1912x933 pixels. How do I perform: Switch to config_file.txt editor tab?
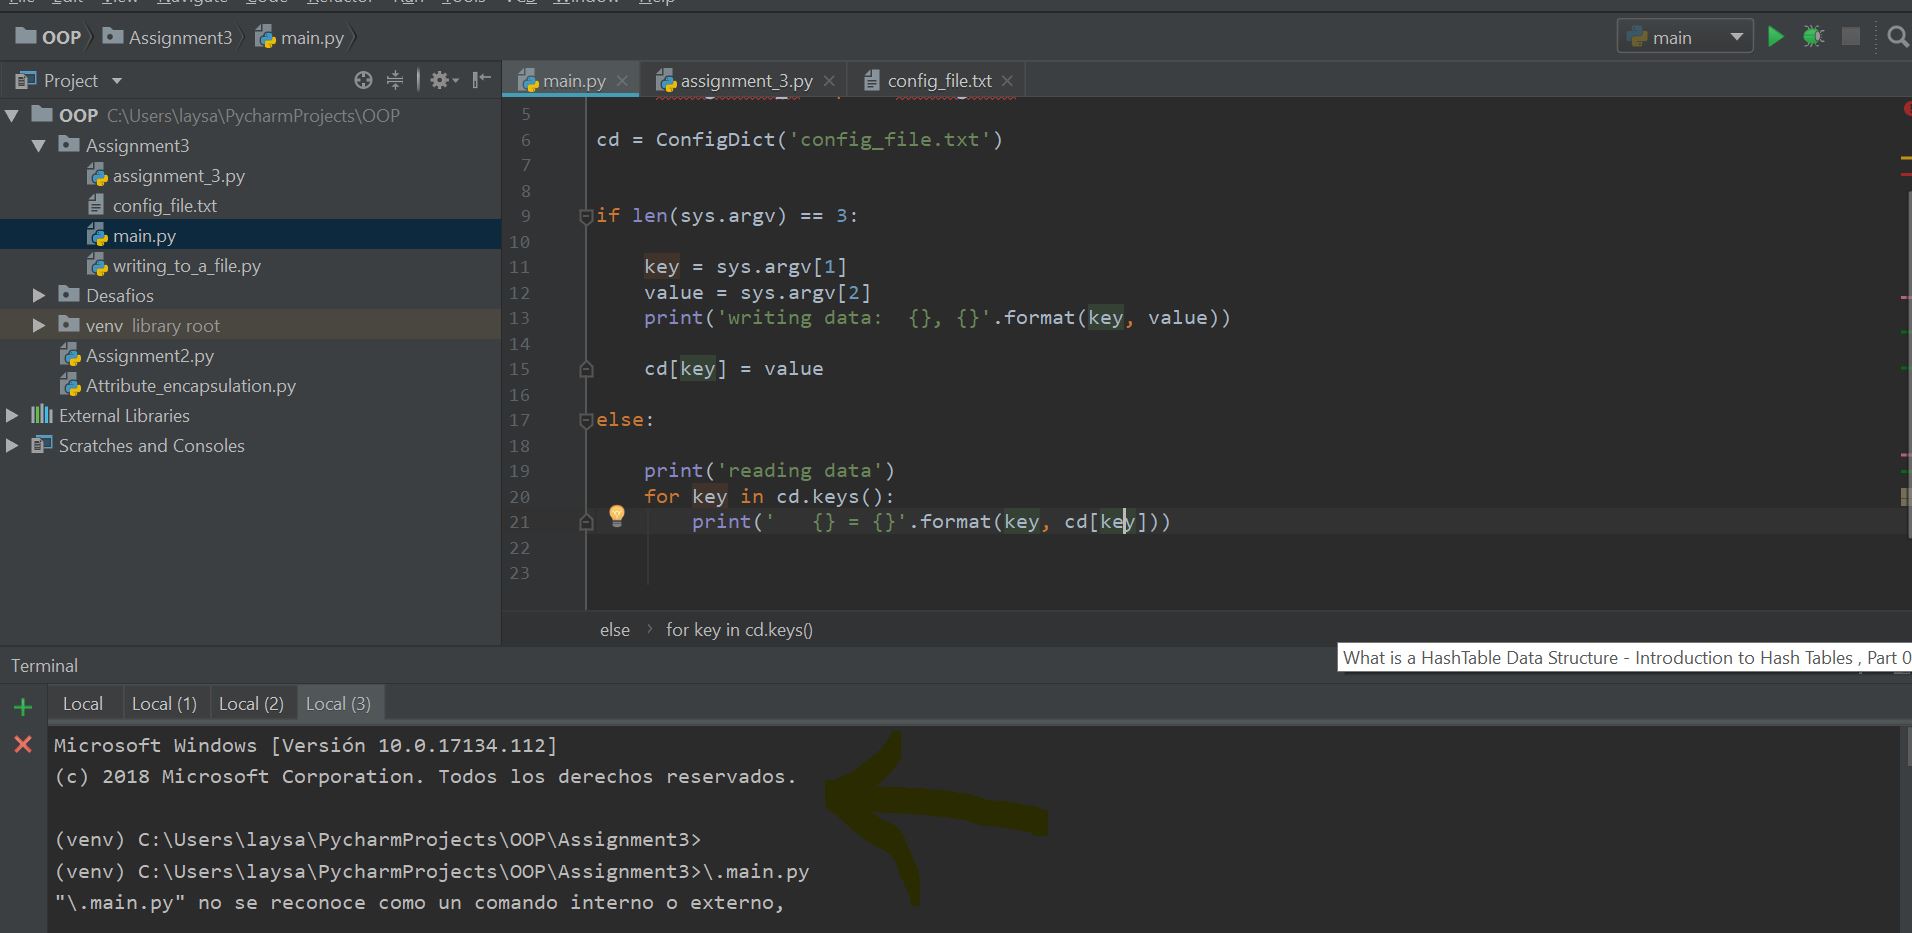(938, 81)
